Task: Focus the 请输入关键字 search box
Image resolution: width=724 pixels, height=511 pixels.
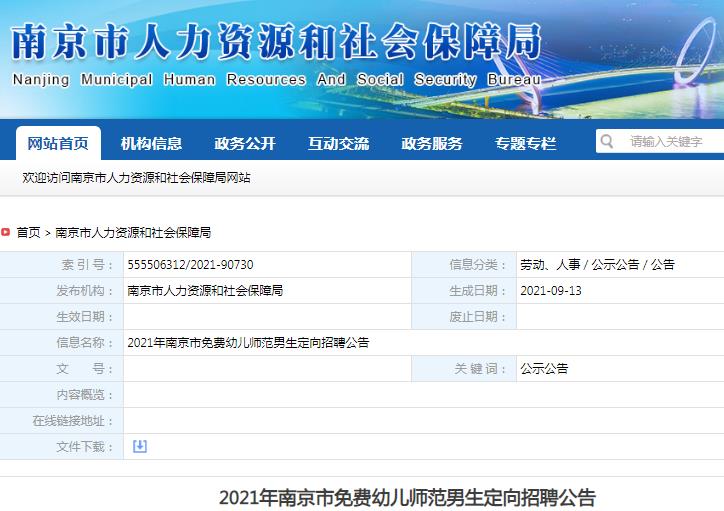Action: pos(670,142)
